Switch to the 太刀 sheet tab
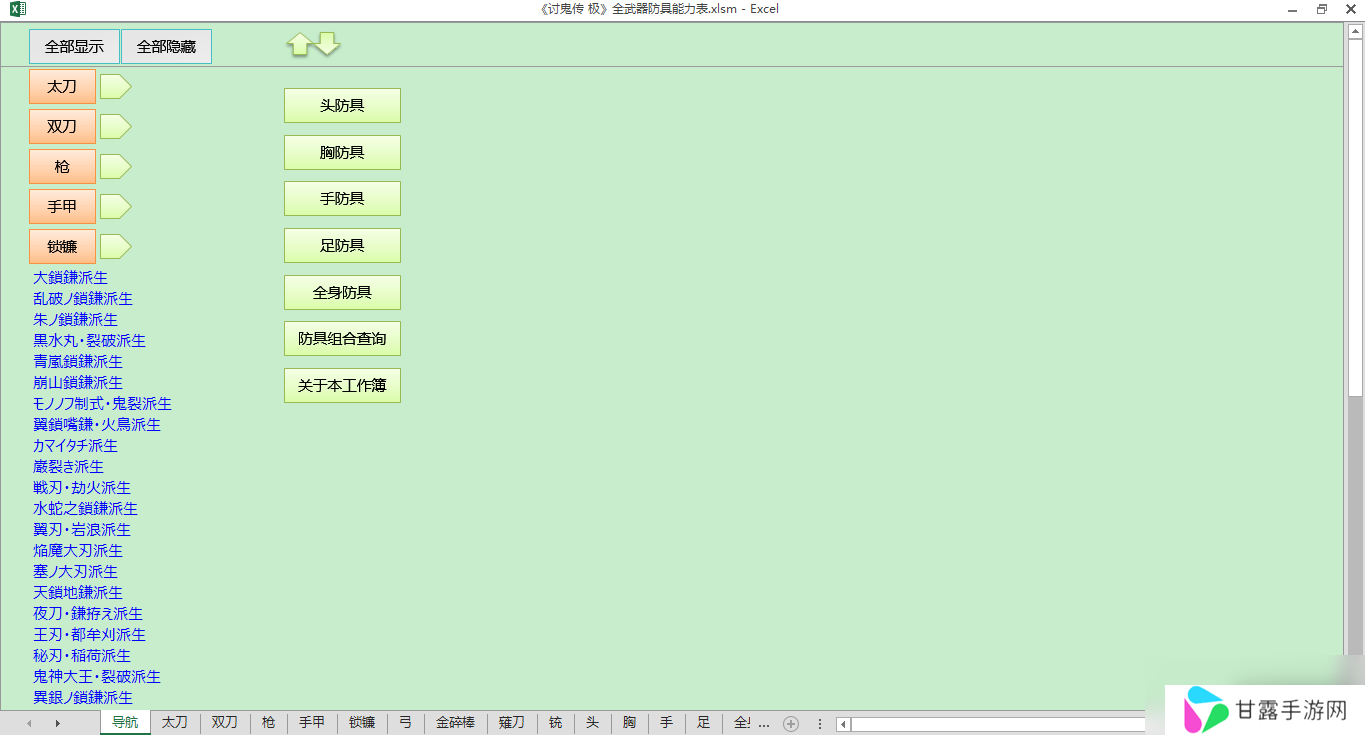 [175, 722]
